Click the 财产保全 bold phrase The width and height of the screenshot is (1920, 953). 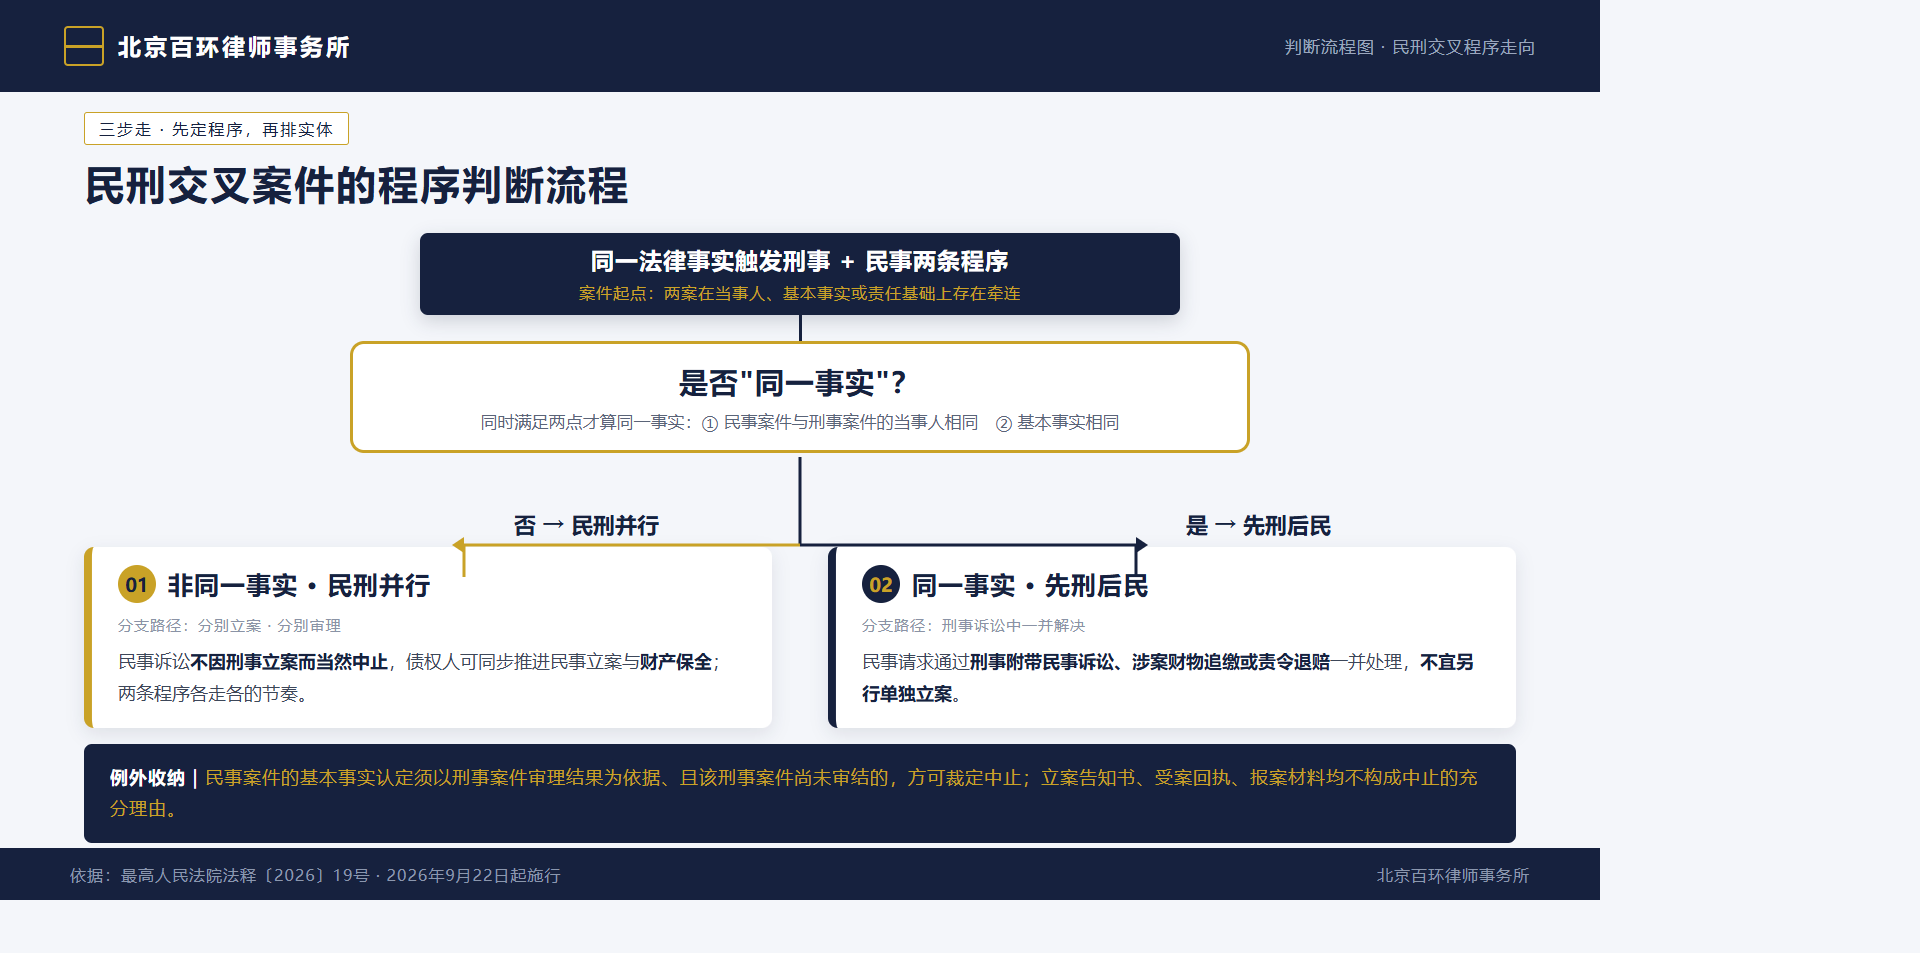[x=676, y=662]
